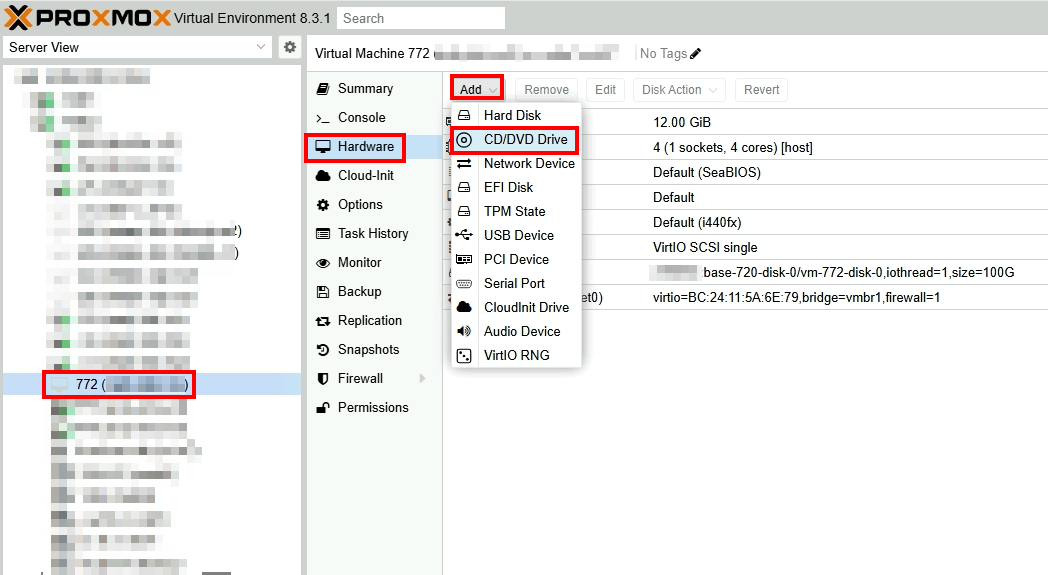Select the Default (SeaBIOS) value
This screenshot has height=575, width=1048.
tap(706, 172)
